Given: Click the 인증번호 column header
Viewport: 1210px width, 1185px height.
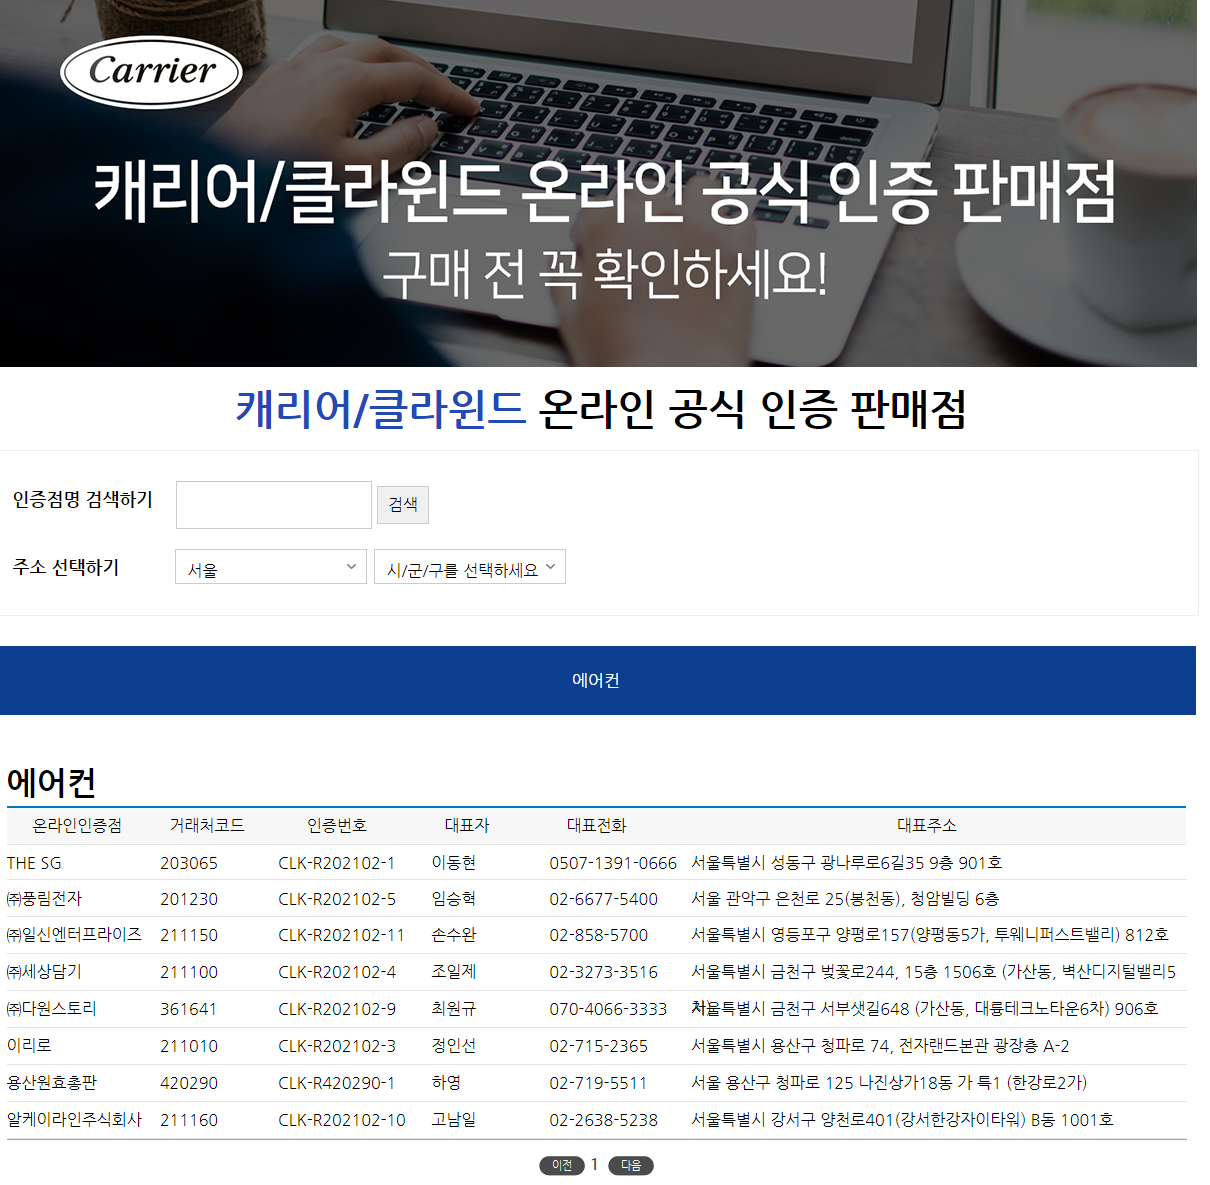Looking at the screenshot, I should 337,825.
